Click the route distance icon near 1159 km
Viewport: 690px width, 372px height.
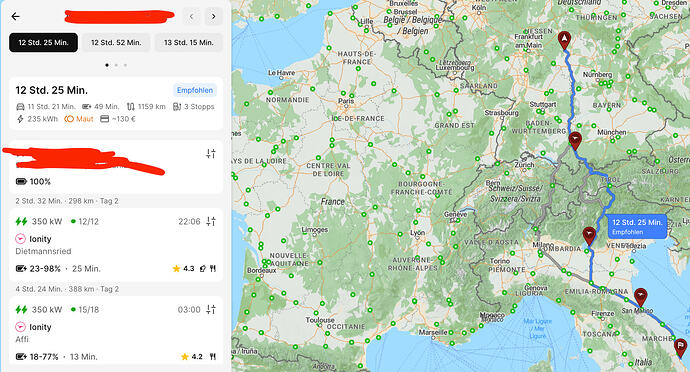pyautogui.click(x=131, y=107)
